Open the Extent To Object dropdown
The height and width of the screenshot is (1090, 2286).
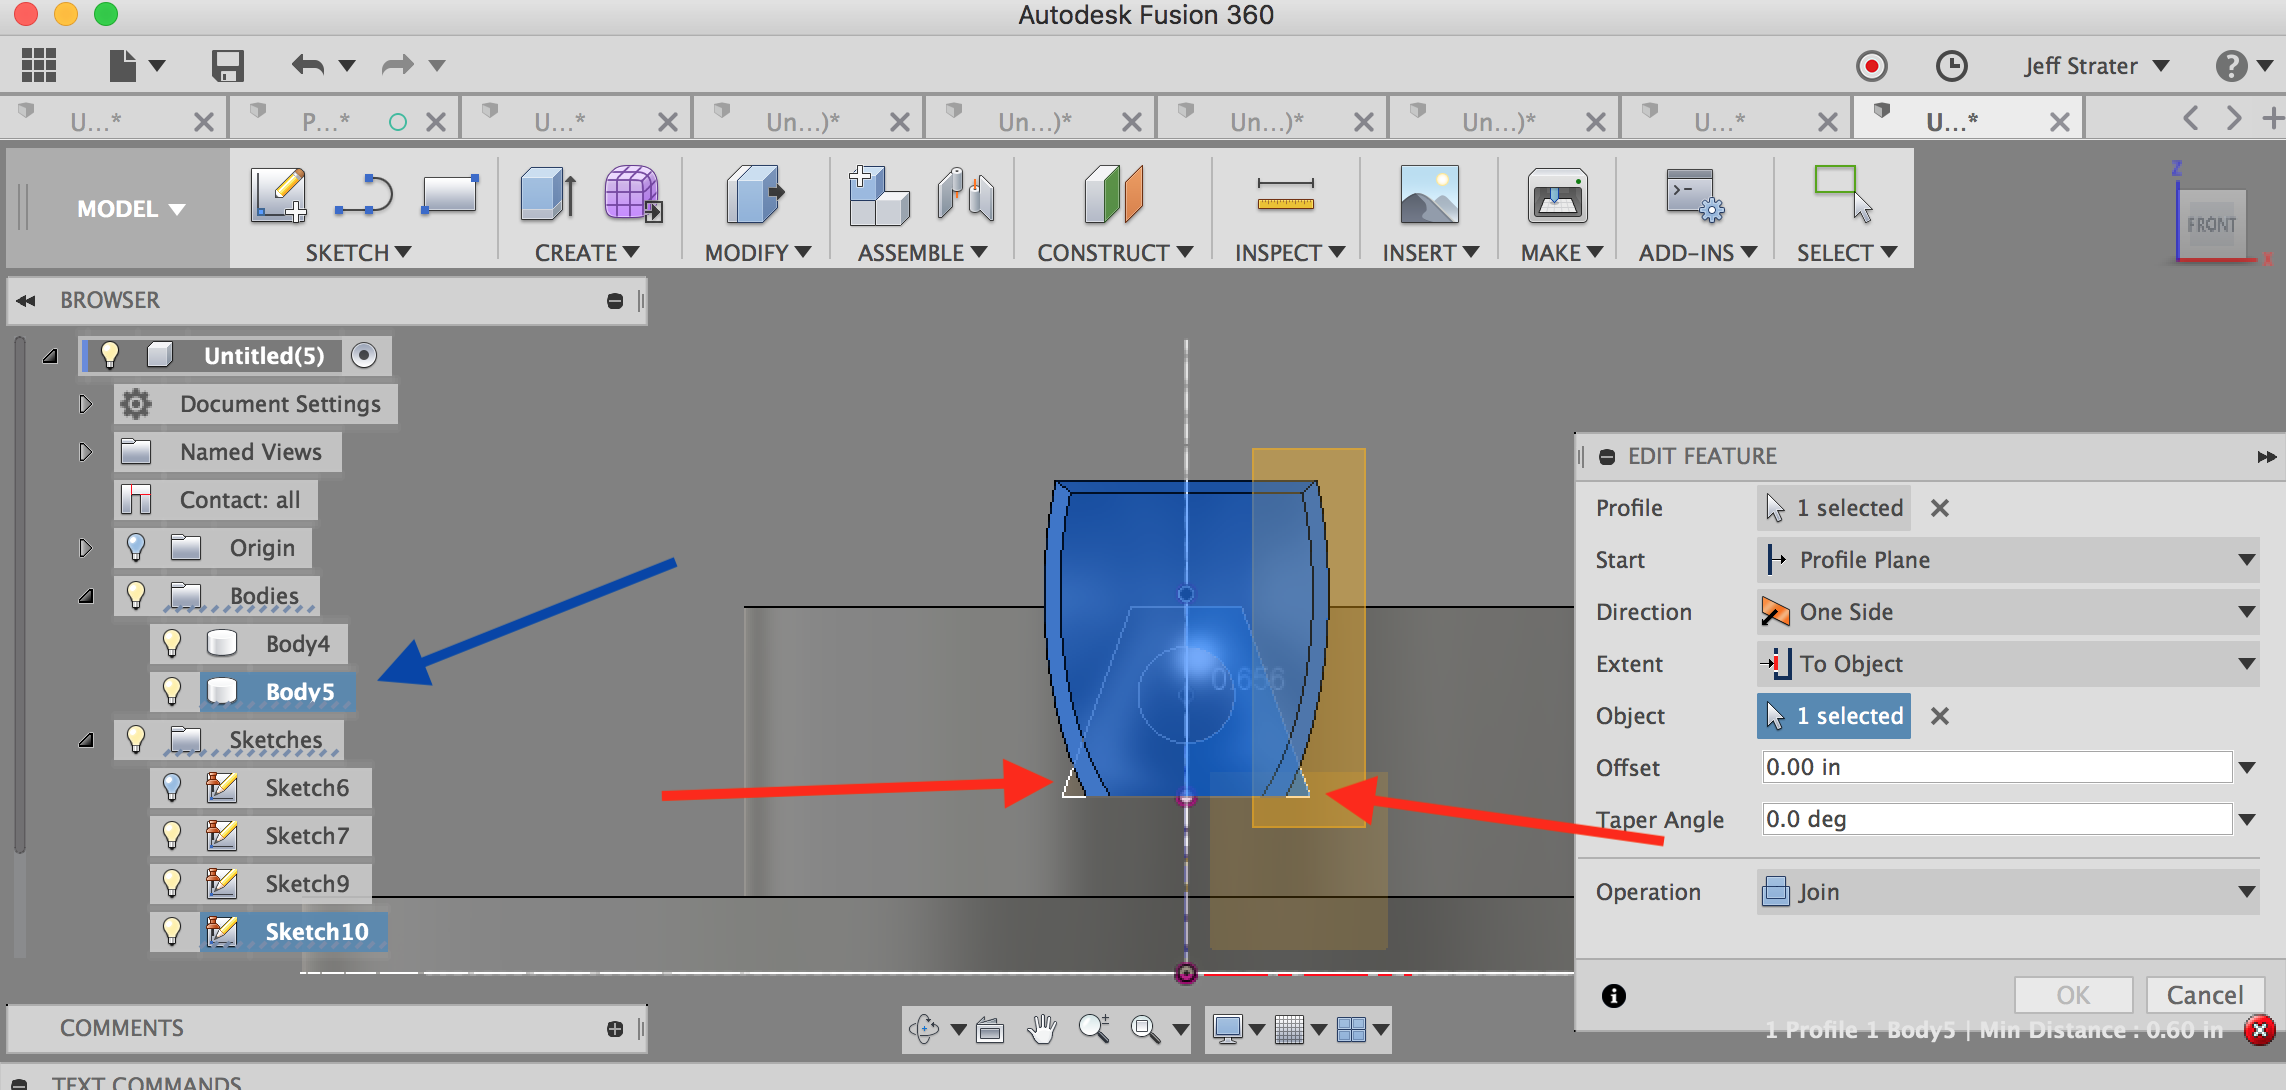point(2008,664)
